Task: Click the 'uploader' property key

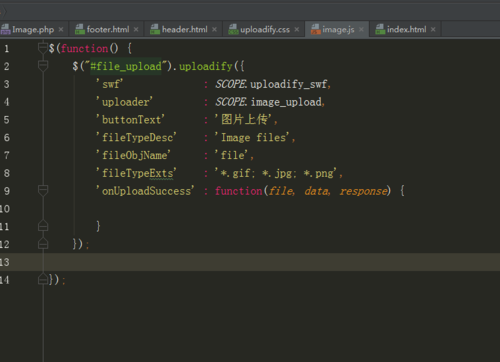Action: pyautogui.click(x=124, y=102)
